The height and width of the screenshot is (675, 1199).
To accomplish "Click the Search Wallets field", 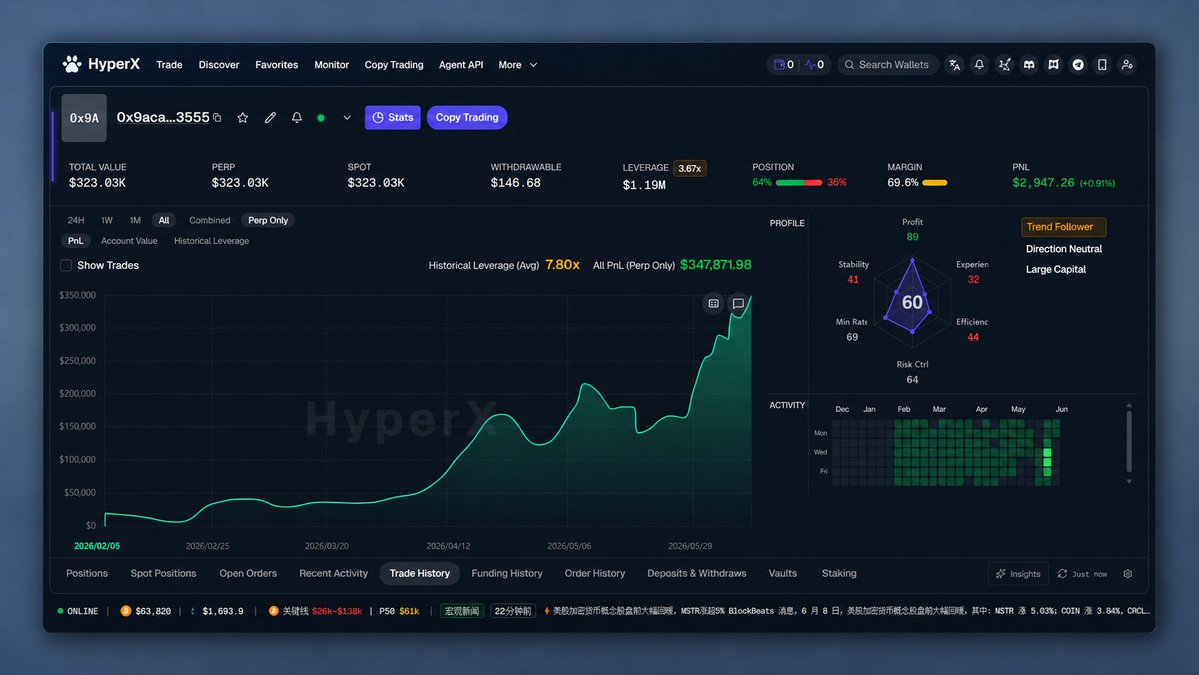I will (888, 65).
